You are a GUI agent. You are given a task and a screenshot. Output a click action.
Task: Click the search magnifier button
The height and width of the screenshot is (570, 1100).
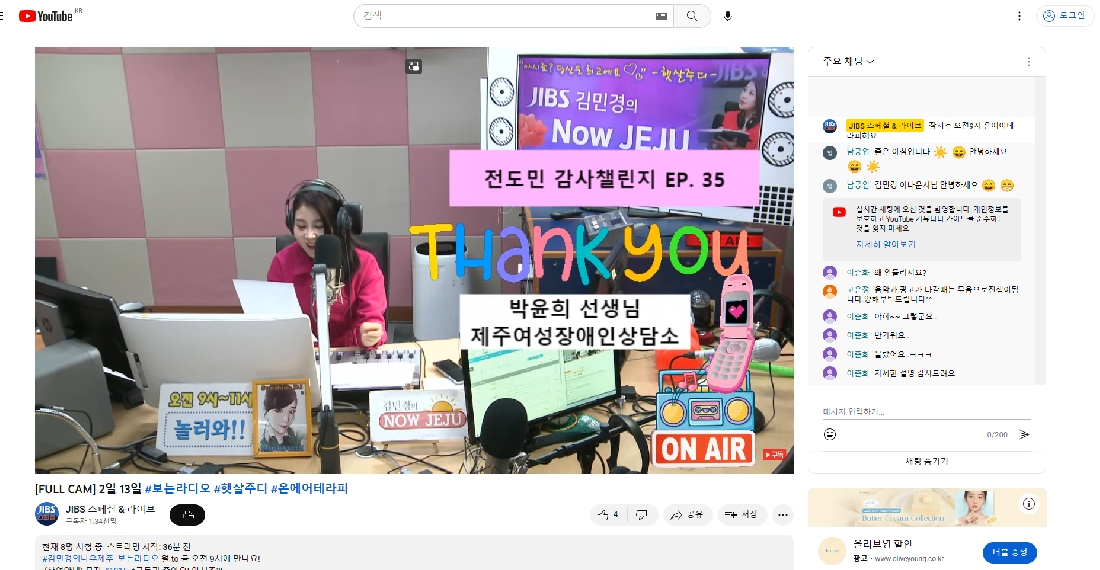point(692,15)
